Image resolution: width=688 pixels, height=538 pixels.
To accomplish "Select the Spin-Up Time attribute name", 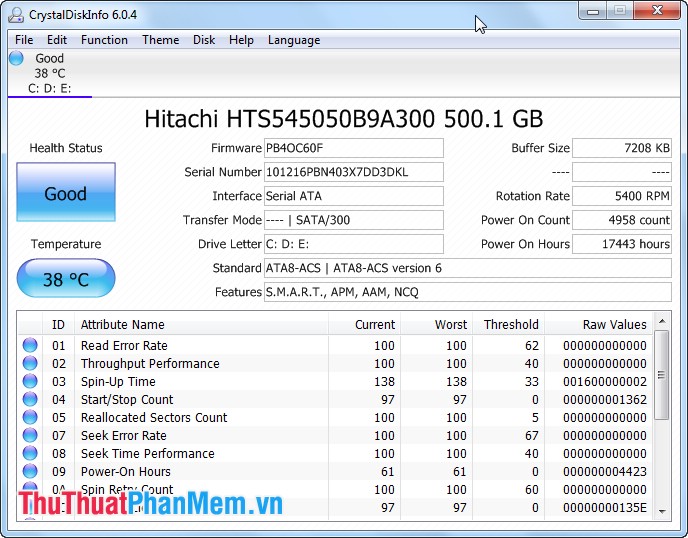I will click(x=118, y=382).
